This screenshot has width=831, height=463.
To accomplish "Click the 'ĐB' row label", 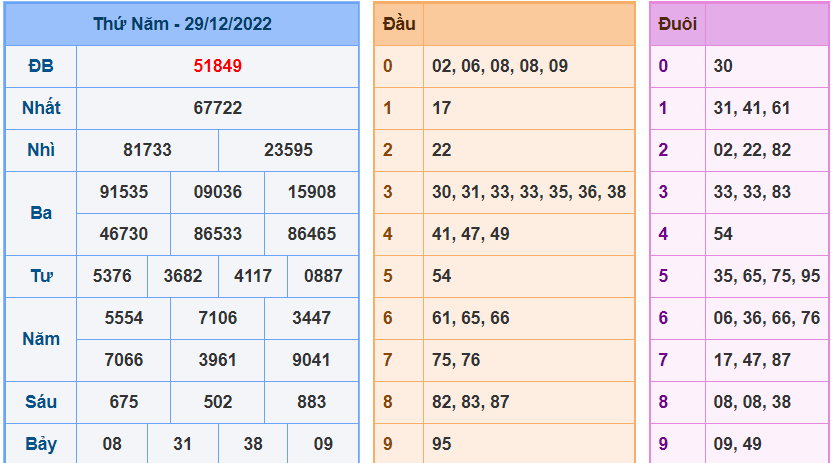I will [x=41, y=66].
